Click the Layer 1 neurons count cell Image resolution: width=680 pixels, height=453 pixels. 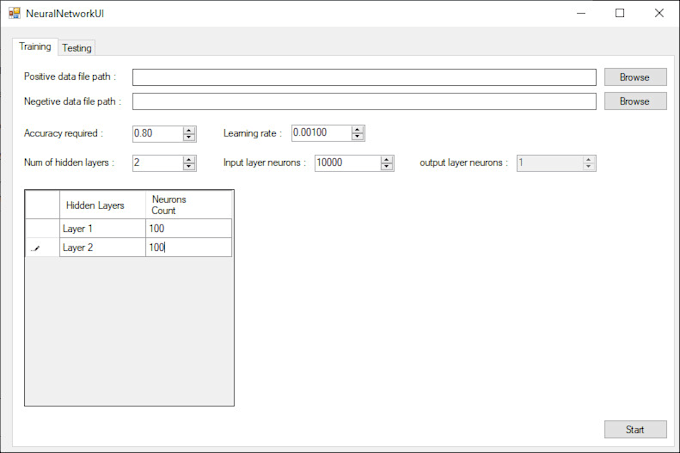click(188, 228)
